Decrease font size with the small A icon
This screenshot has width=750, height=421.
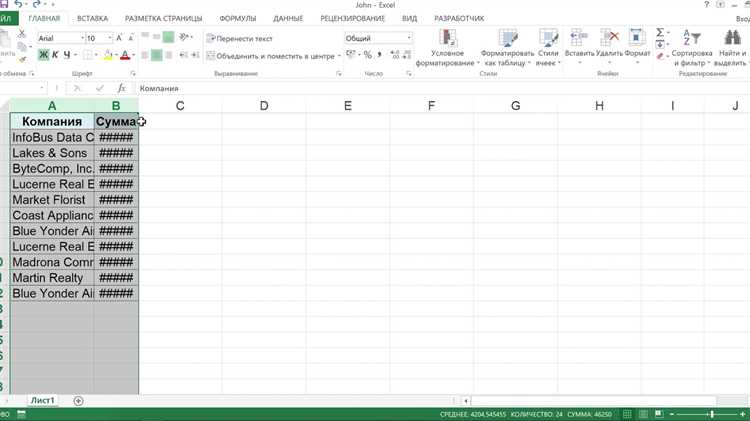coord(131,38)
